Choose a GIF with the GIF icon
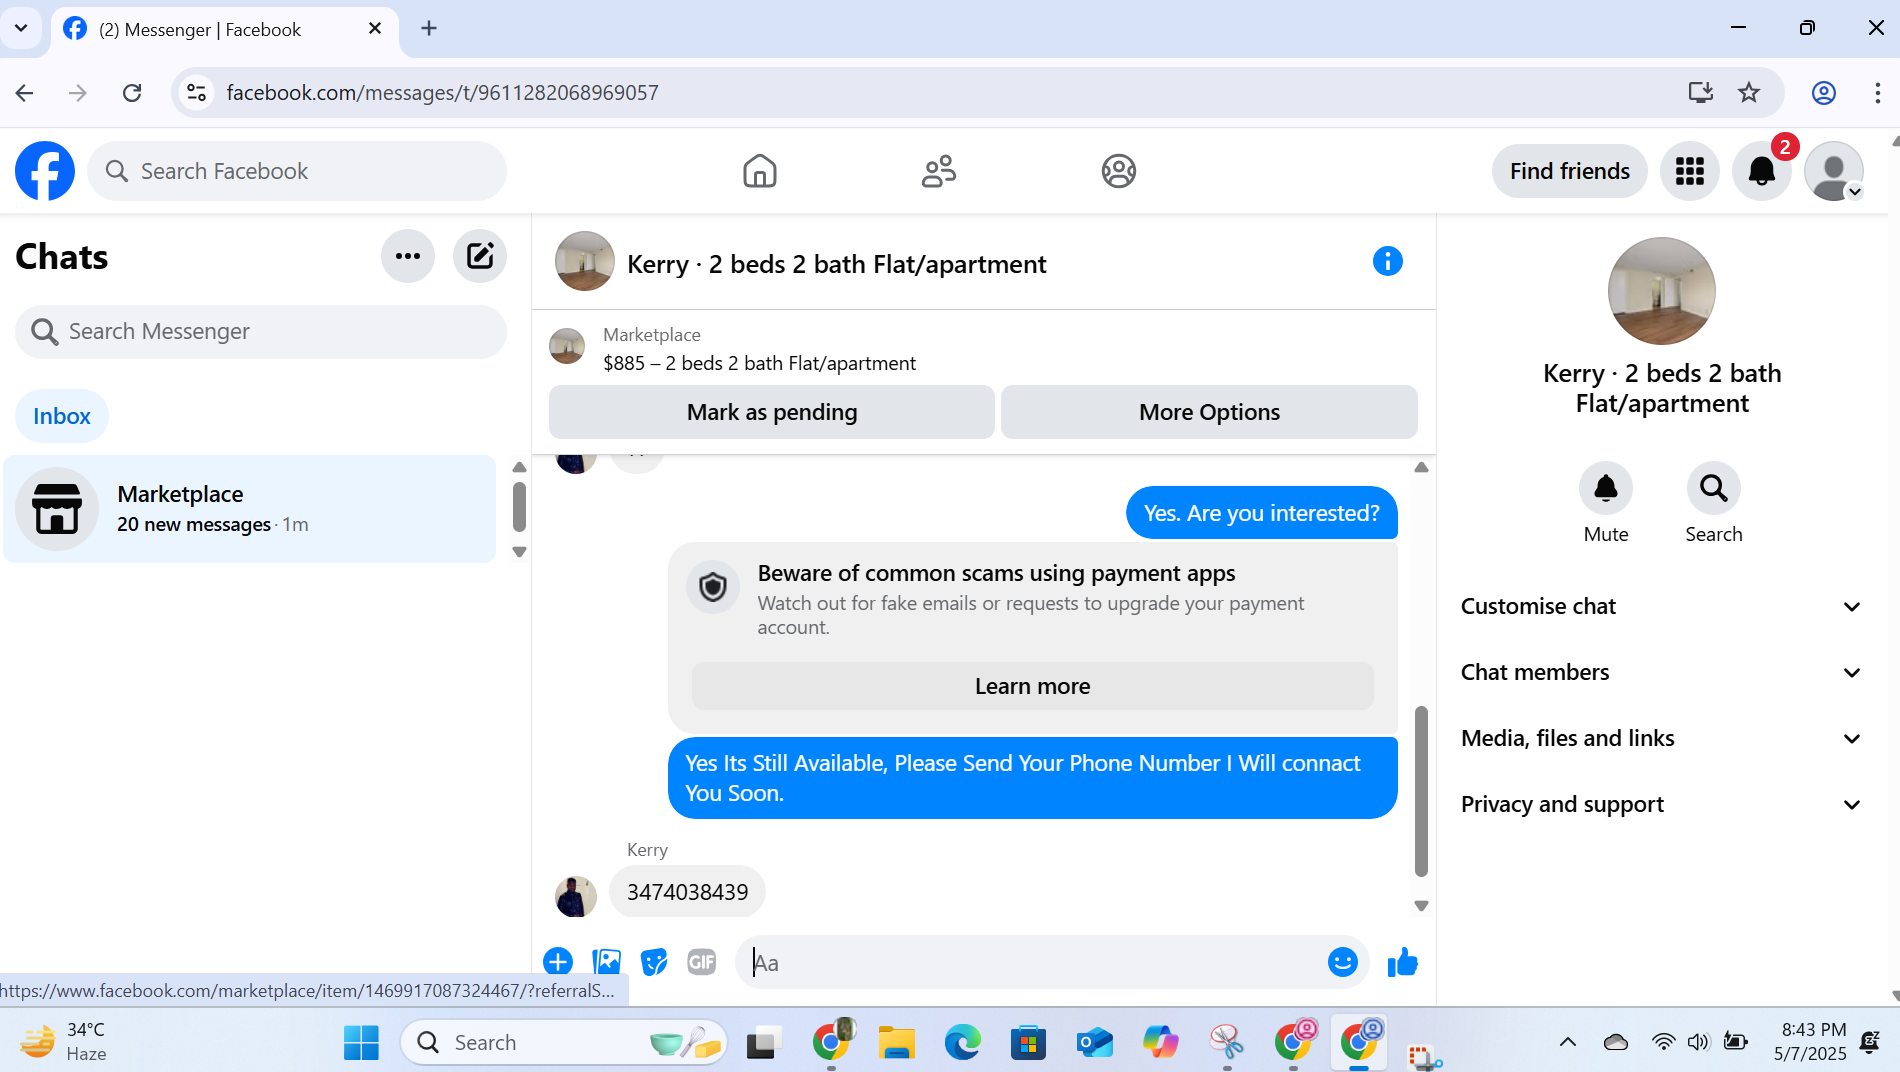The height and width of the screenshot is (1072, 1900). pyautogui.click(x=702, y=962)
